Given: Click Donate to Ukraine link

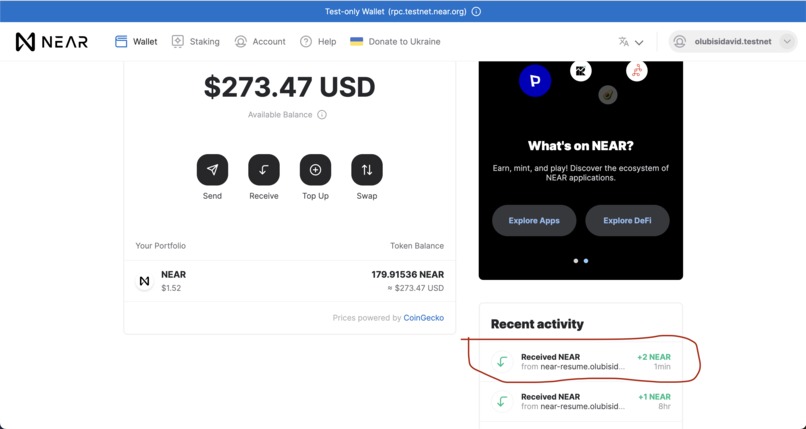Looking at the screenshot, I should (395, 42).
